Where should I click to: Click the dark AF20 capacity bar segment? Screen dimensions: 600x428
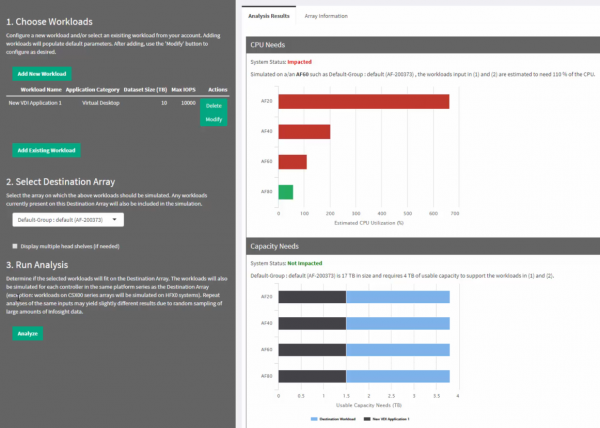click(x=312, y=296)
